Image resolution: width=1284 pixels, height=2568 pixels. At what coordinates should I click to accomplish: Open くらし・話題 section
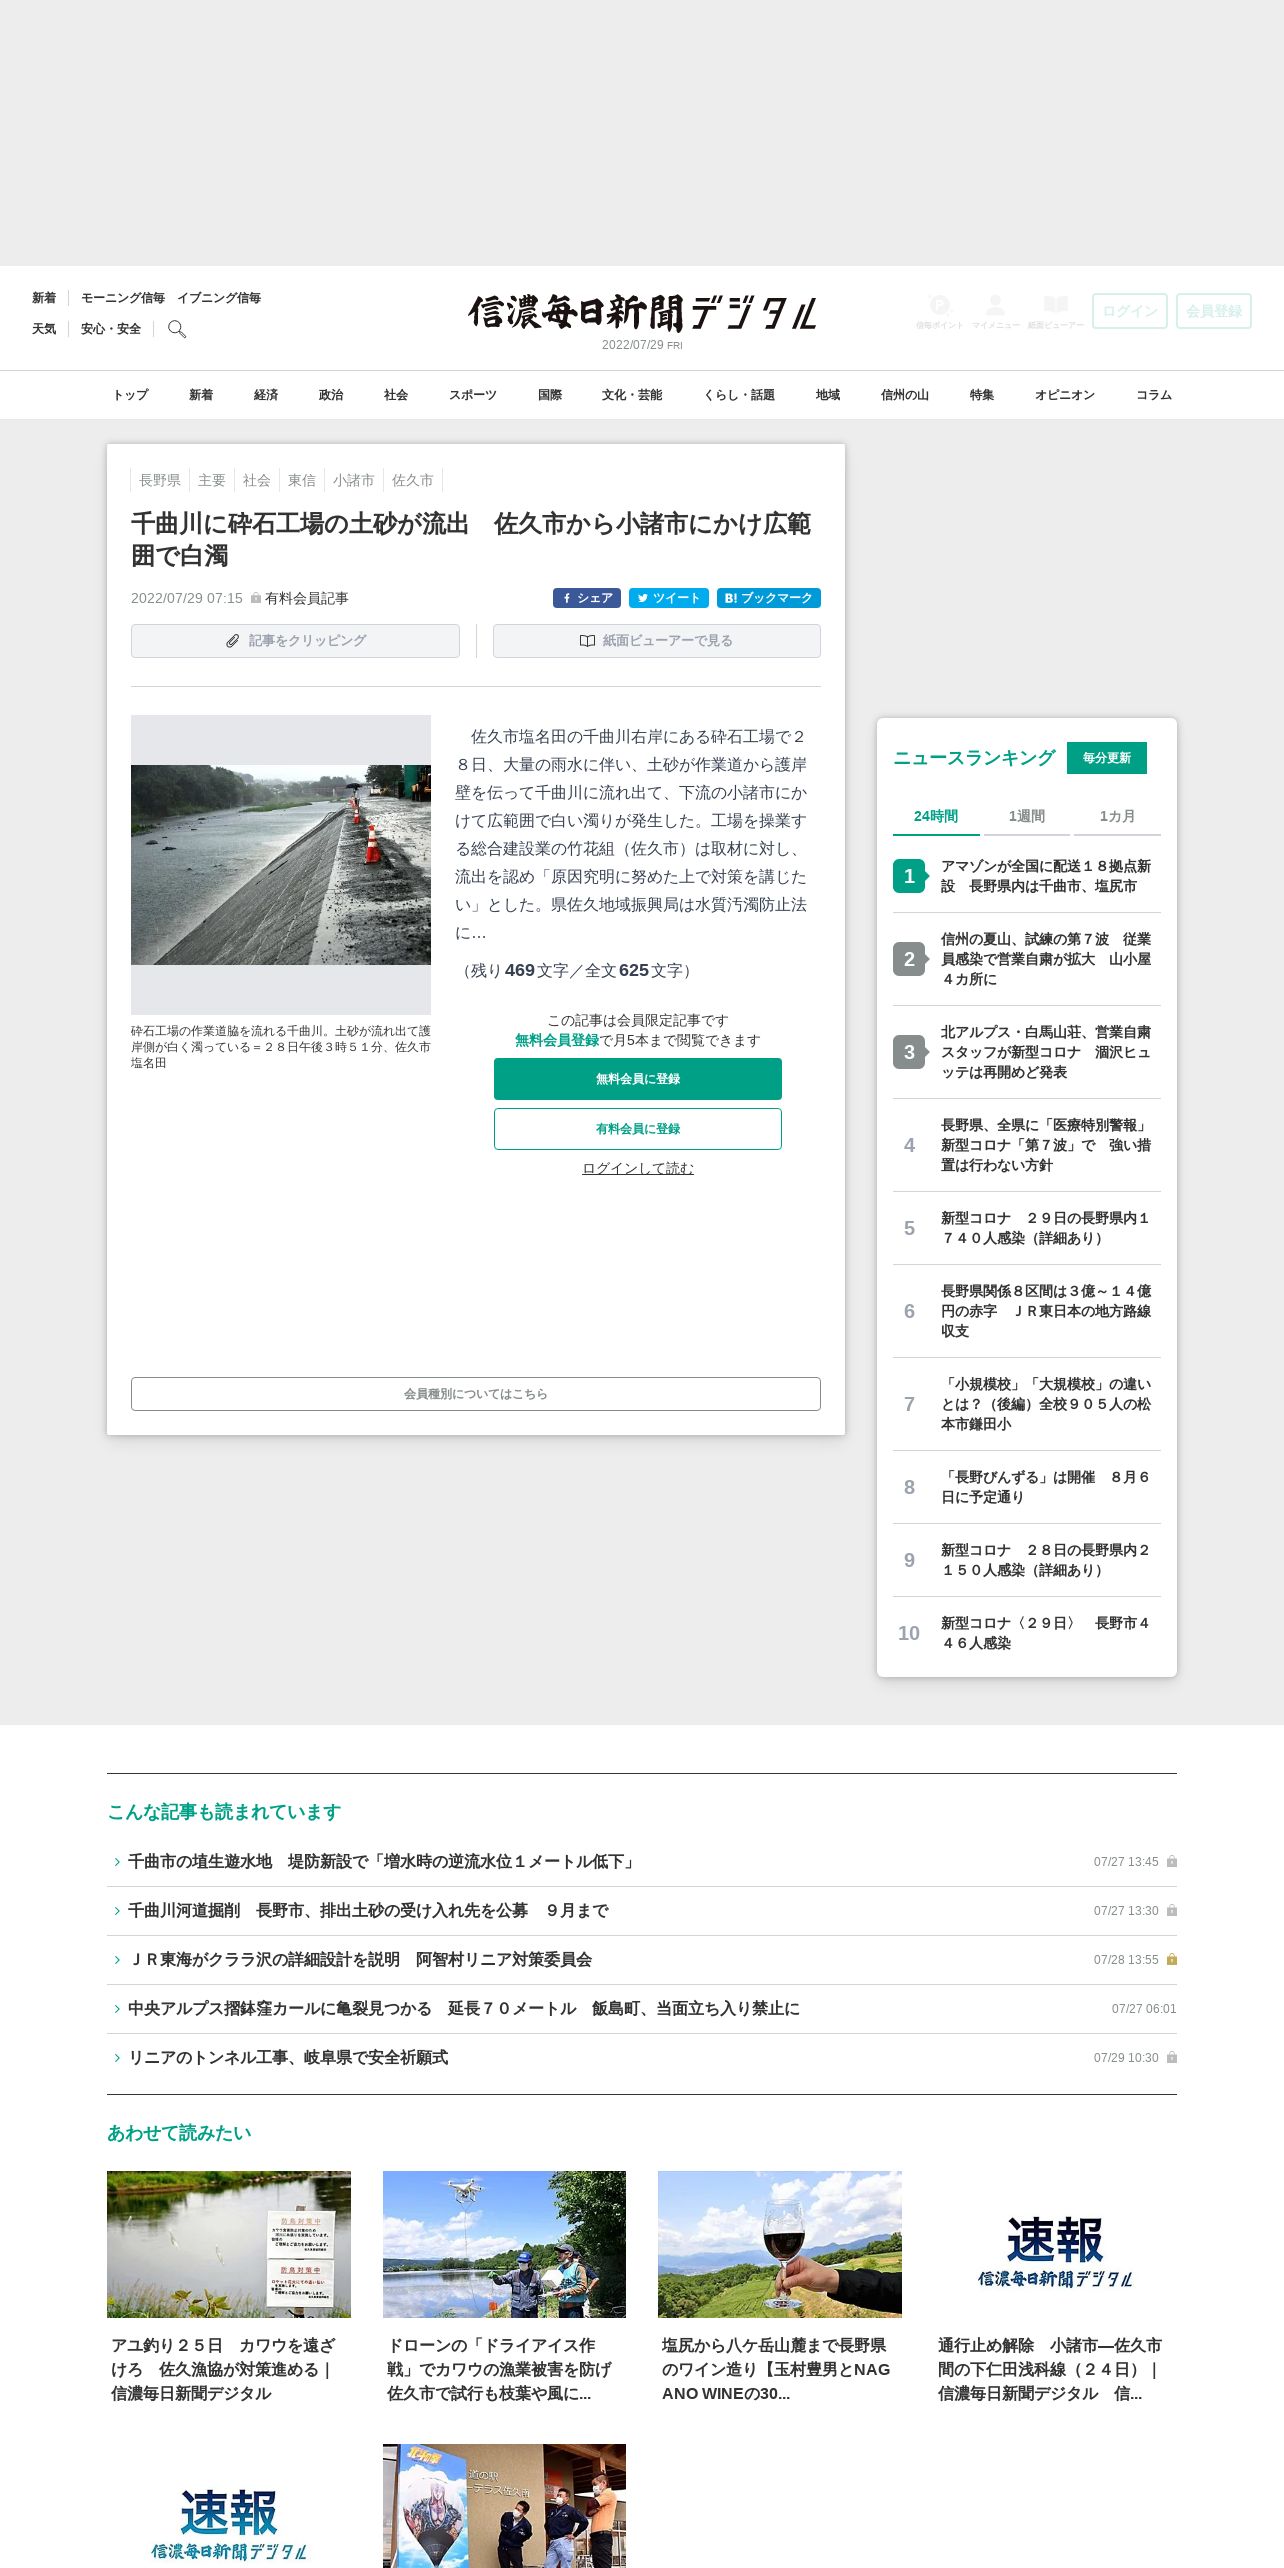click(x=739, y=395)
